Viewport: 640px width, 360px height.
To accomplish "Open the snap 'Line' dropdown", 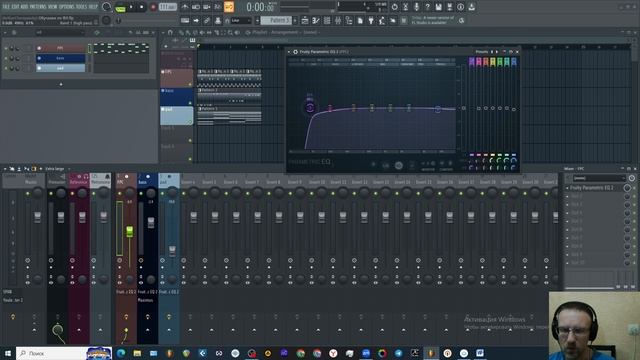I will point(241,20).
